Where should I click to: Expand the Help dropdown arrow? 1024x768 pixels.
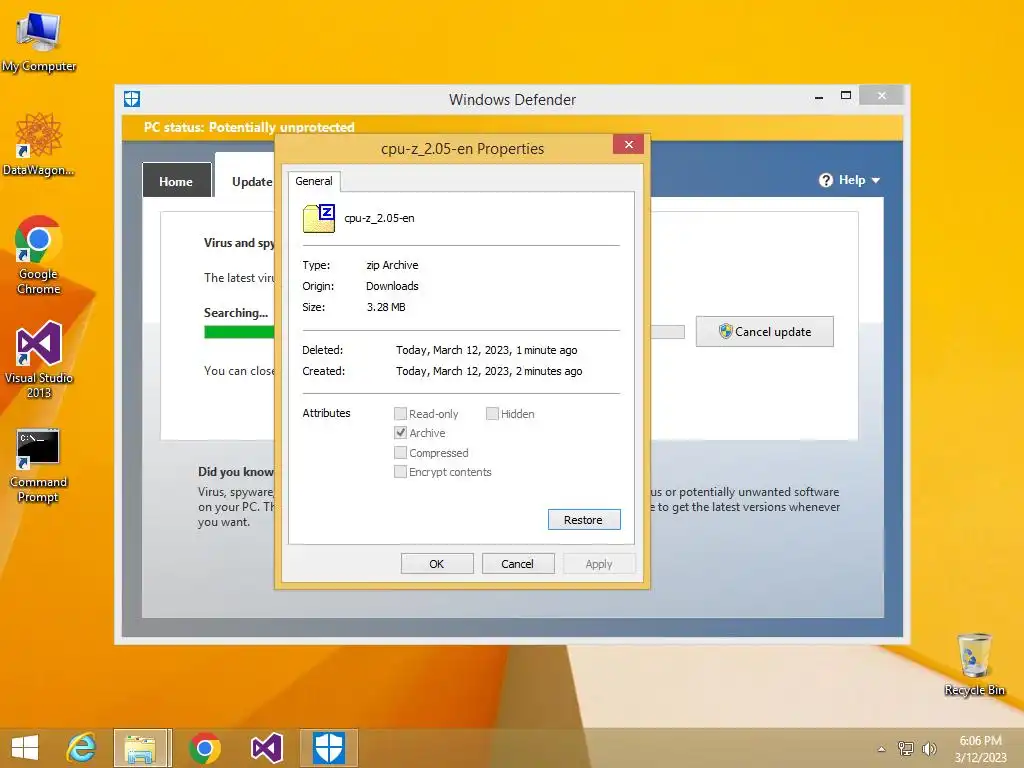coord(876,180)
